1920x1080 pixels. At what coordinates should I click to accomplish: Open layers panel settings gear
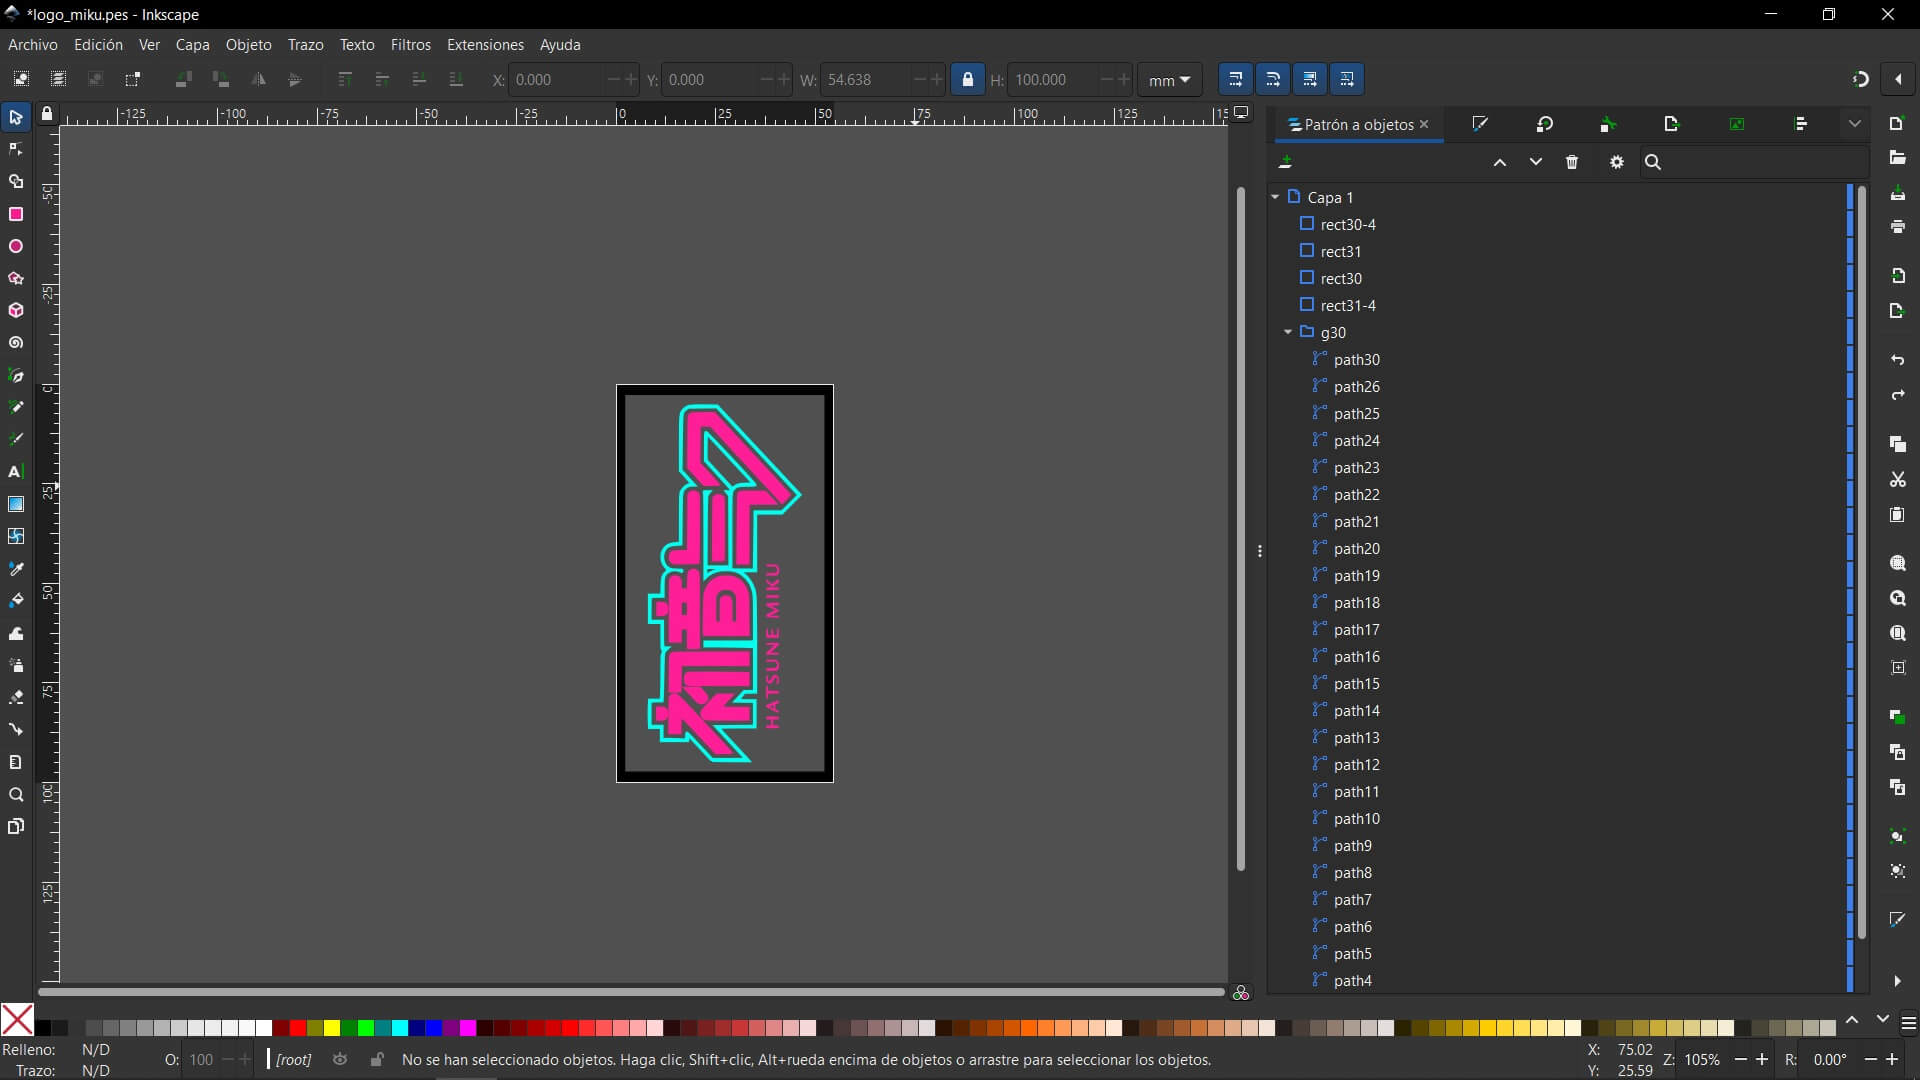(x=1617, y=162)
